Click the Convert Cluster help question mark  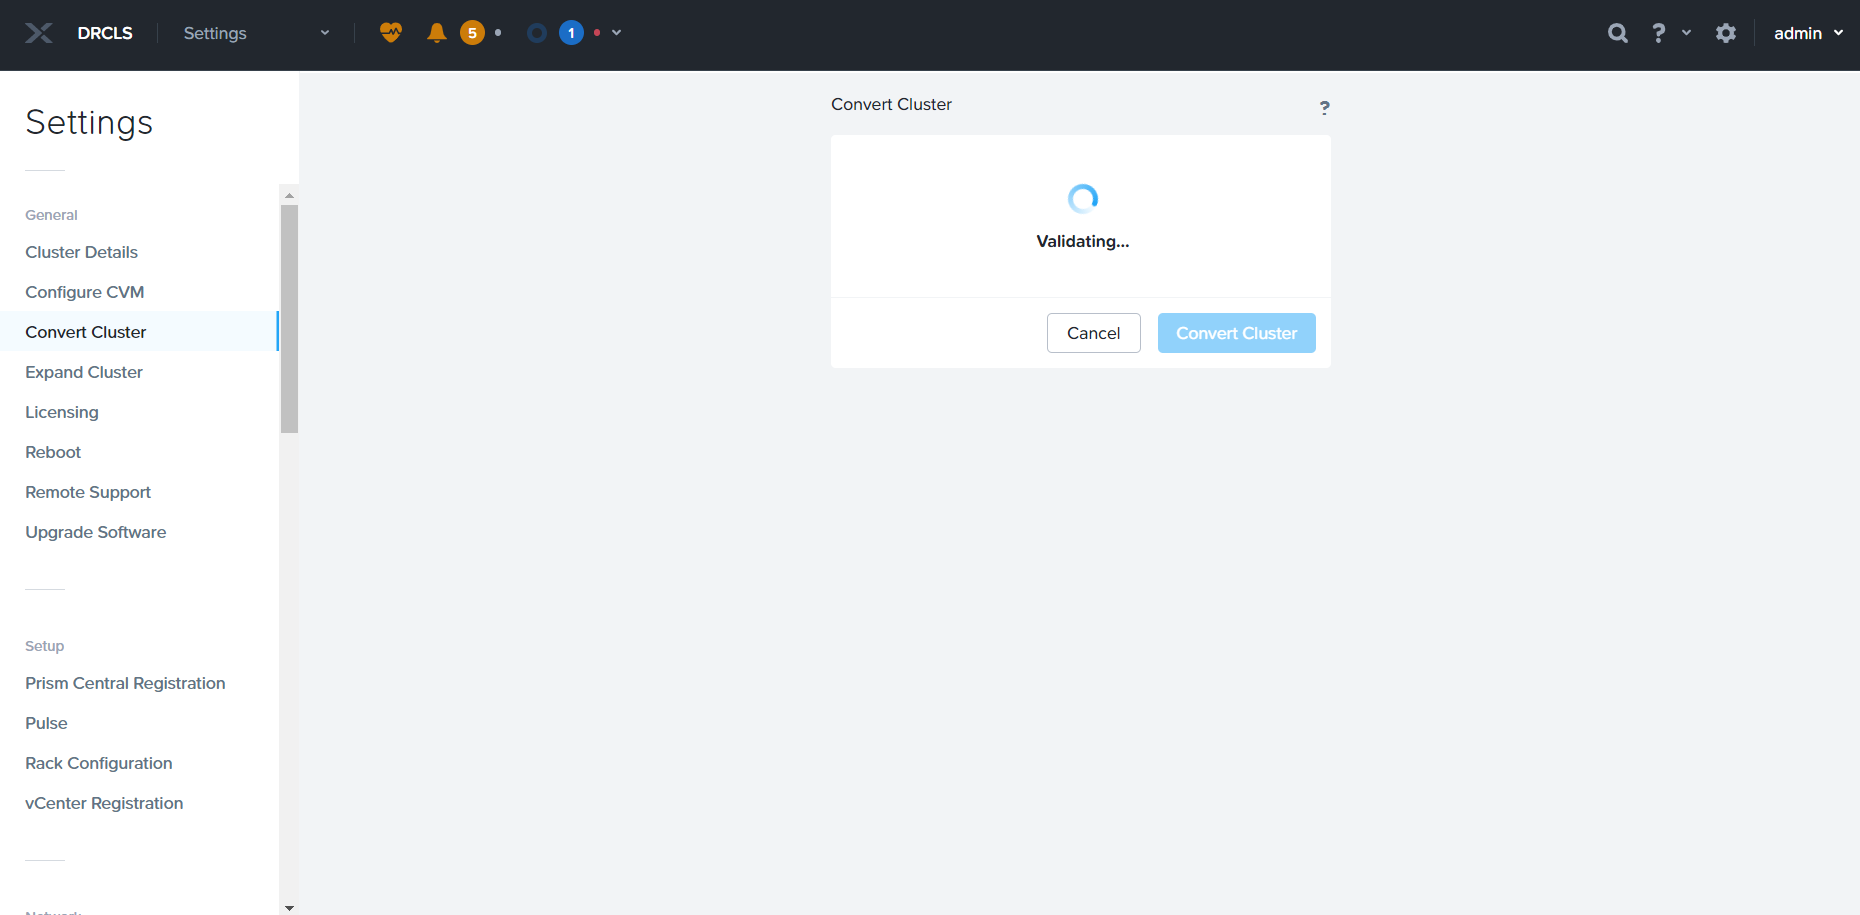[x=1324, y=108]
